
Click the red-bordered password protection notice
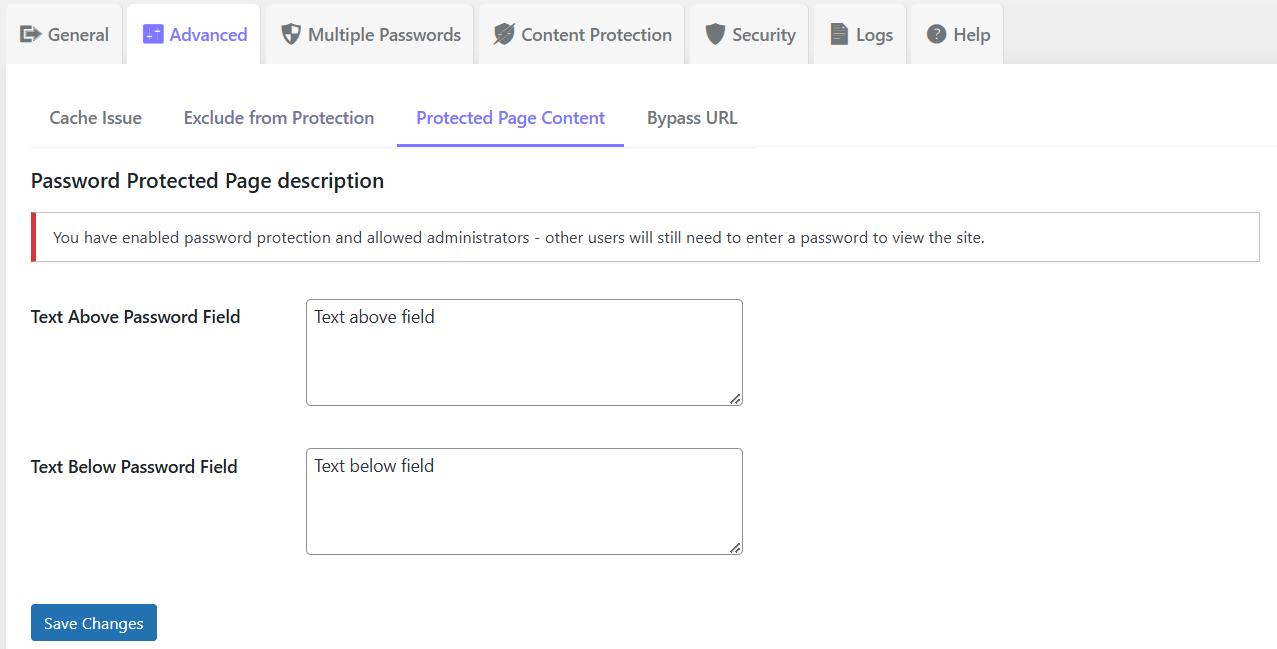pos(640,237)
